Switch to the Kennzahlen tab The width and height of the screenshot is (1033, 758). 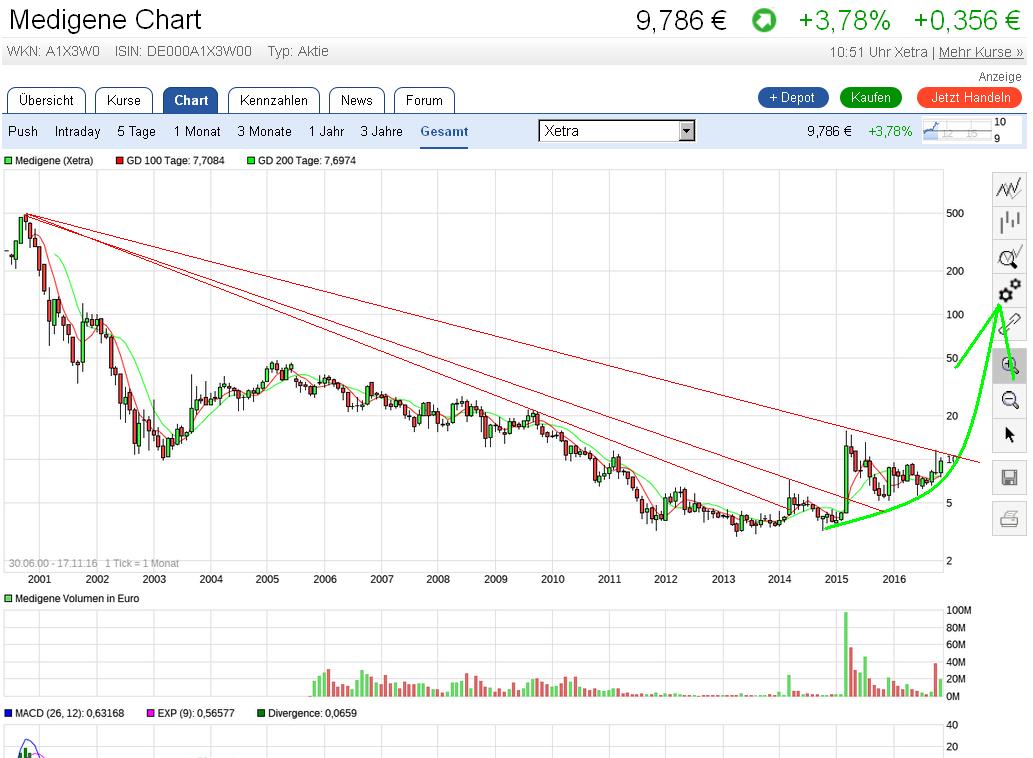pos(273,100)
